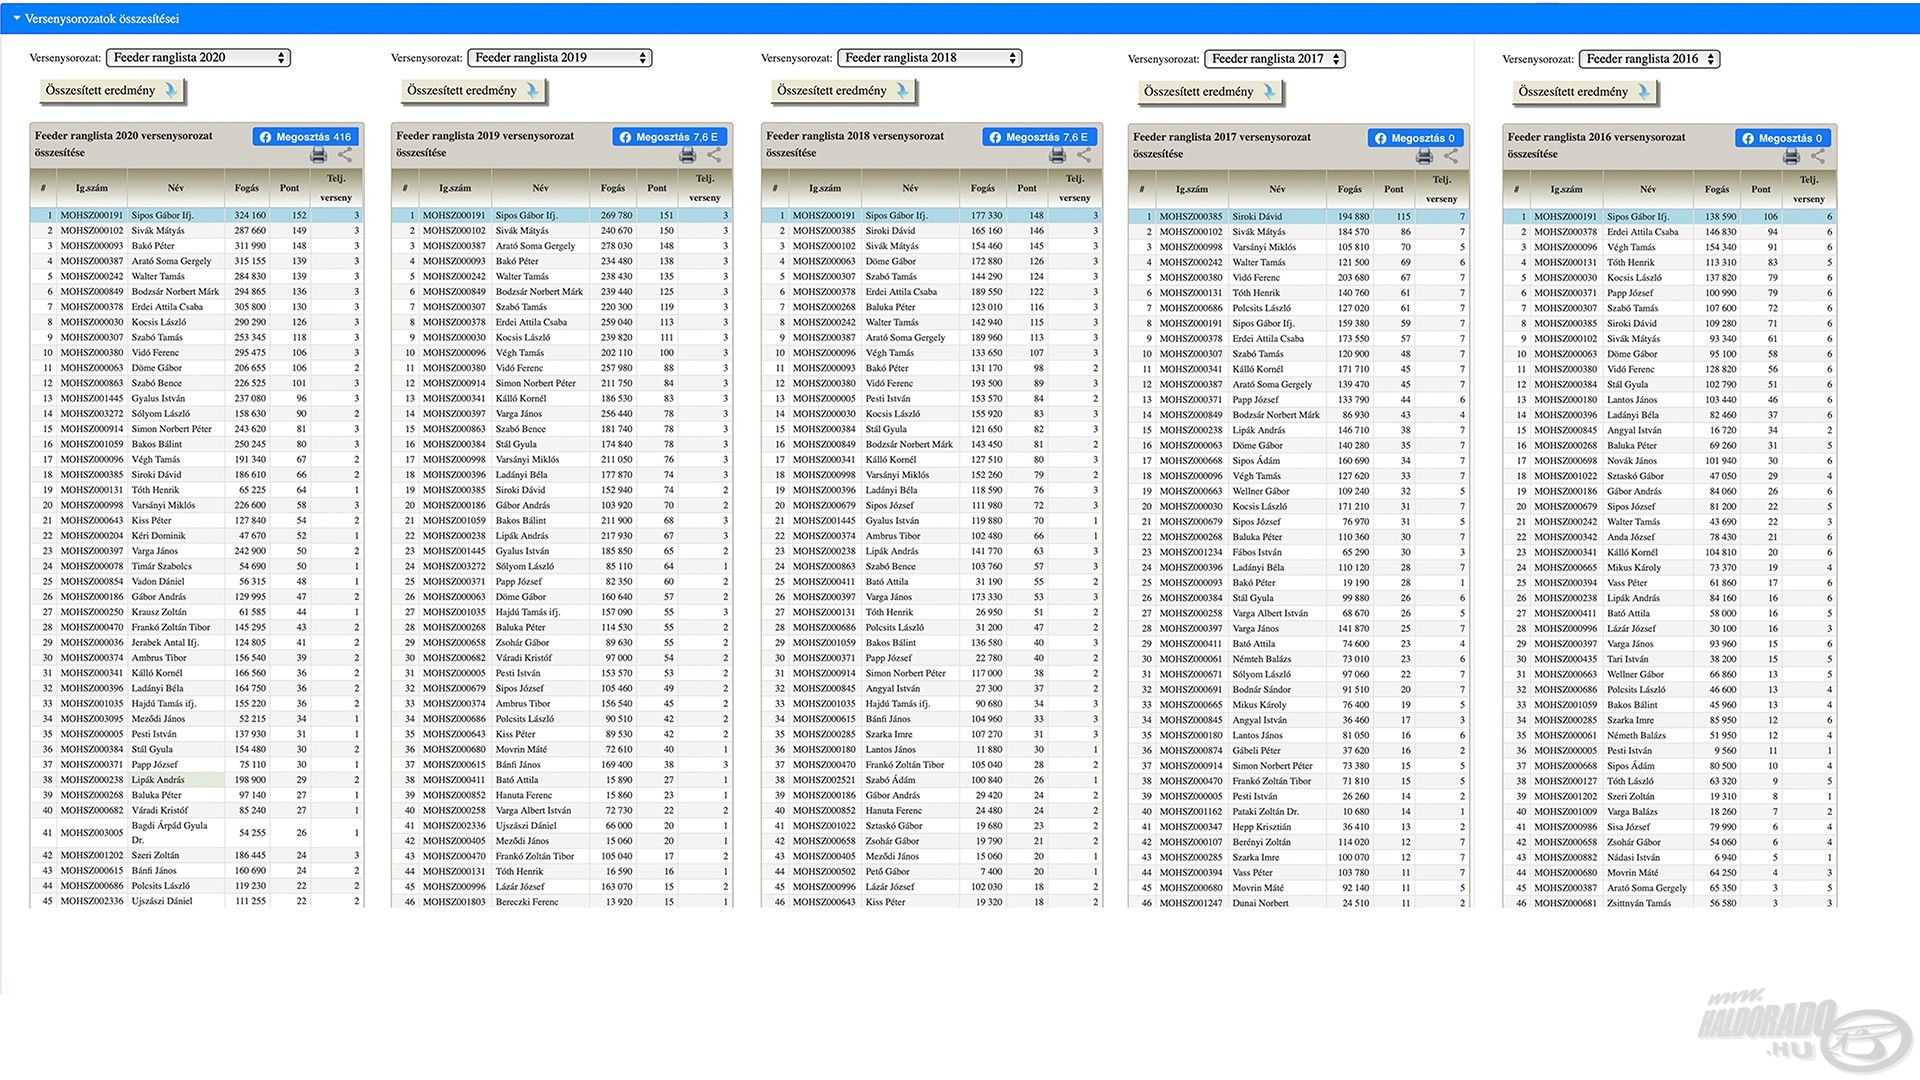Screen dimensions: 1920x1080
Task: Select Varsányi Miklós row in 2017 table
Action: (1299, 247)
